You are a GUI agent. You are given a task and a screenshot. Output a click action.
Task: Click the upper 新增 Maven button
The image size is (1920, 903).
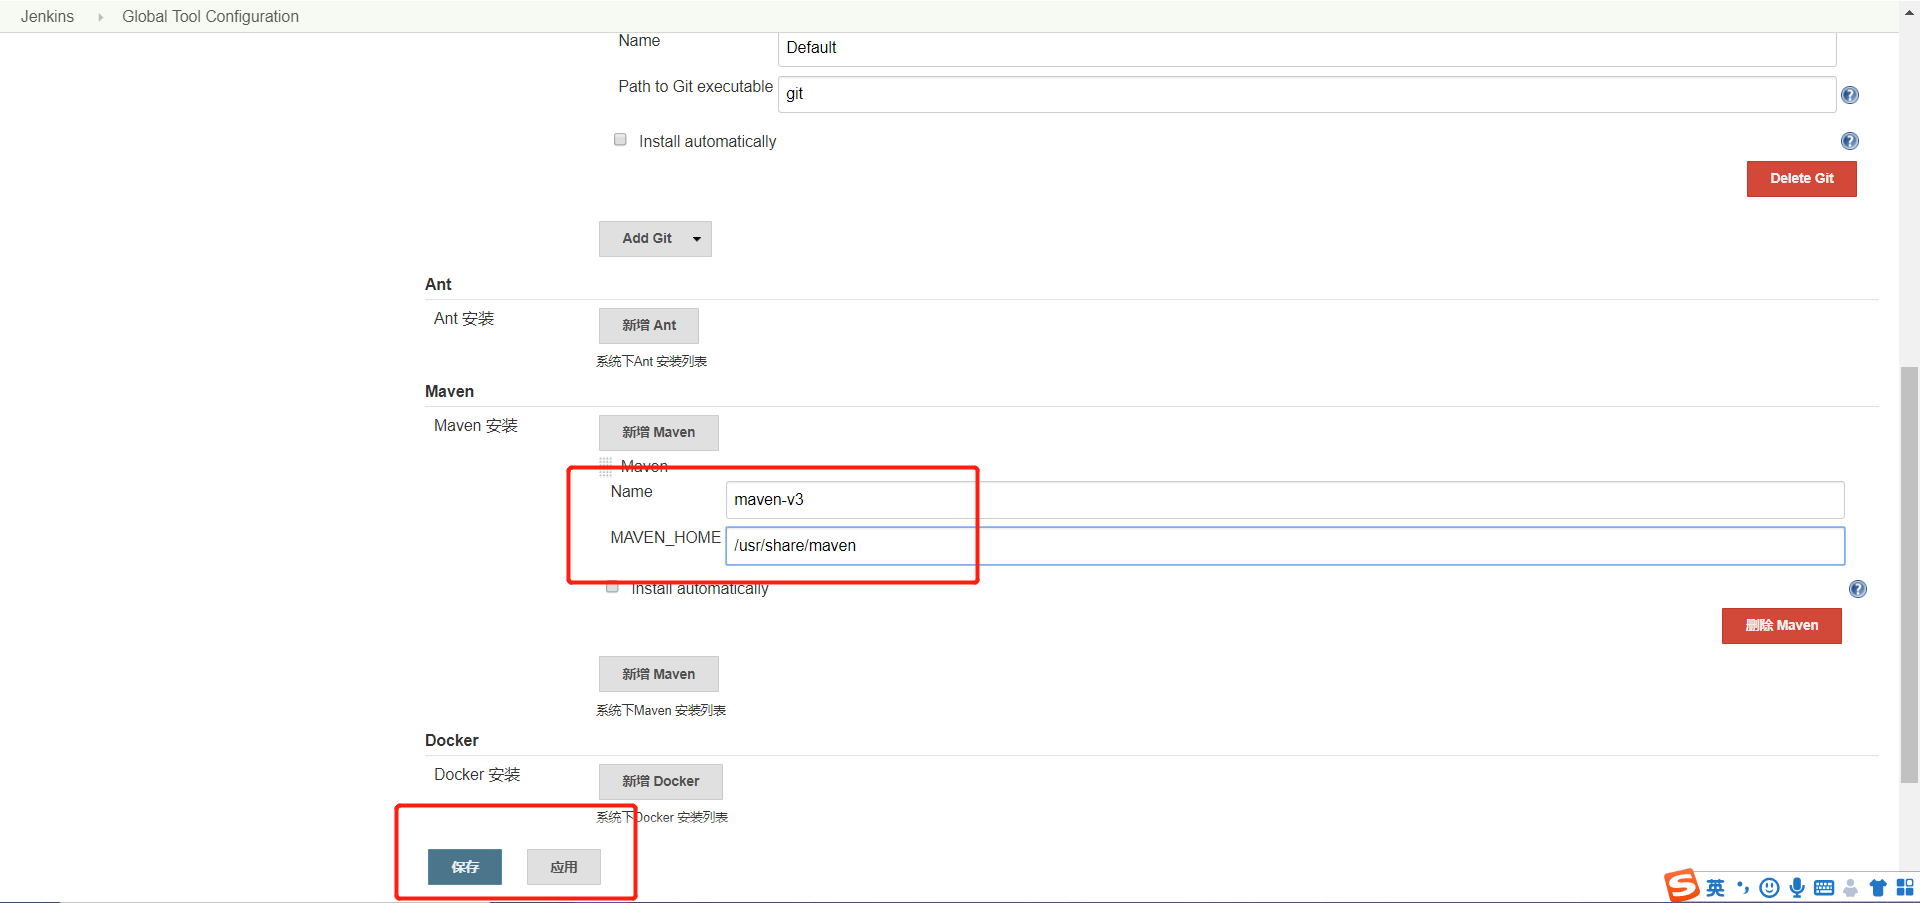point(658,433)
